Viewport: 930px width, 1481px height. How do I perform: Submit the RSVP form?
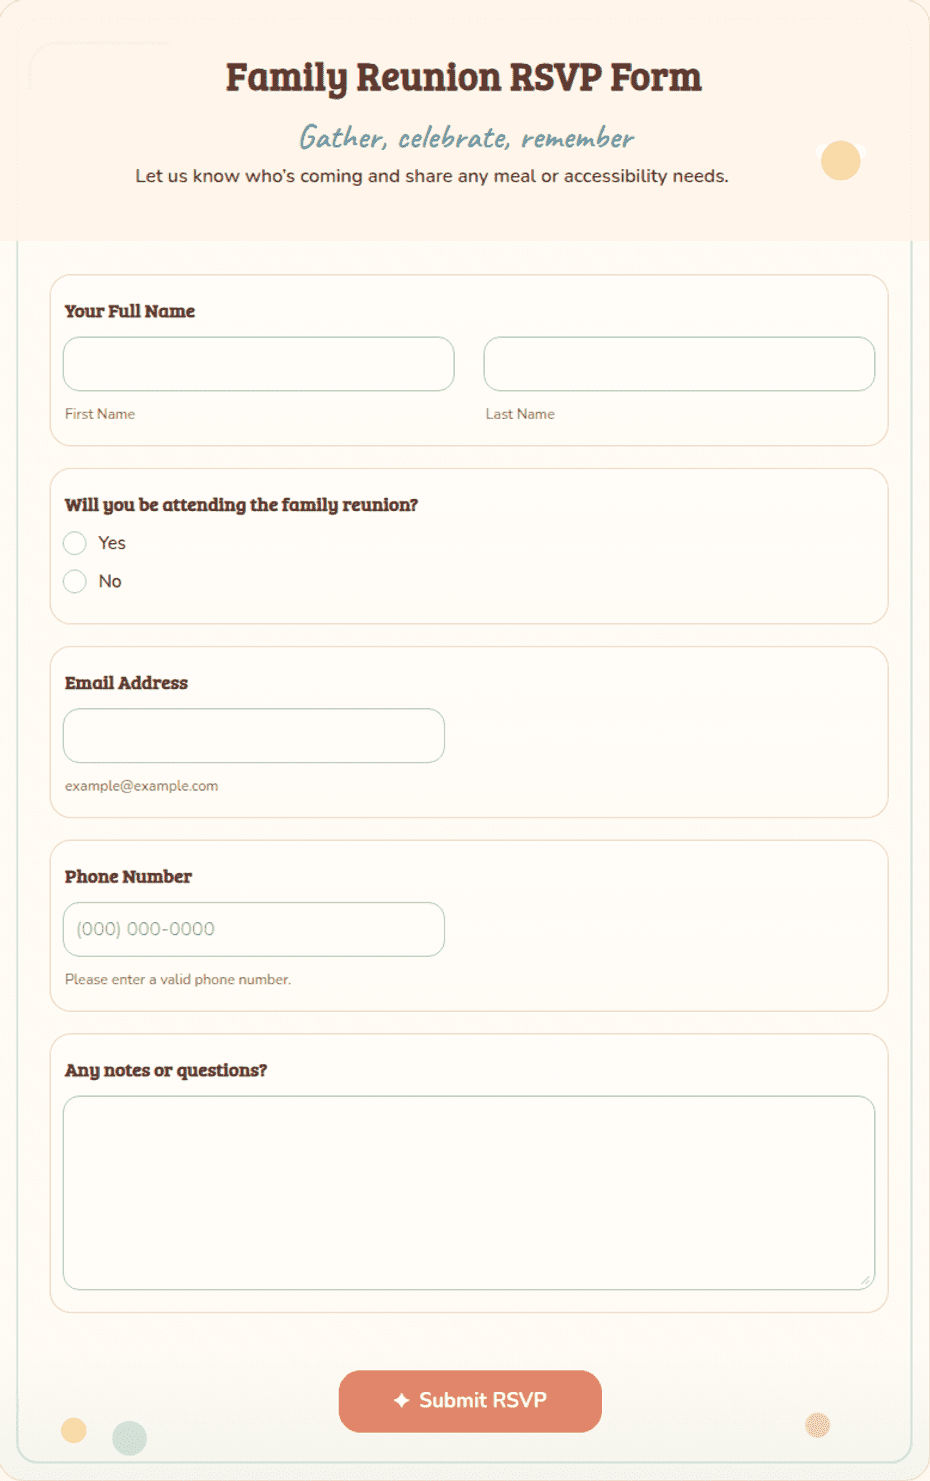(x=470, y=1401)
